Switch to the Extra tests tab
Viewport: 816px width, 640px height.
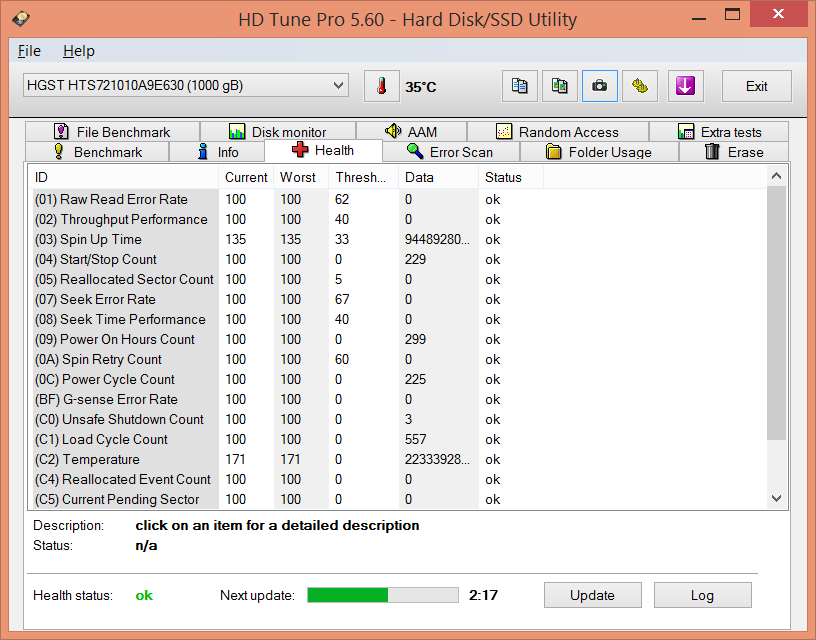tap(719, 132)
